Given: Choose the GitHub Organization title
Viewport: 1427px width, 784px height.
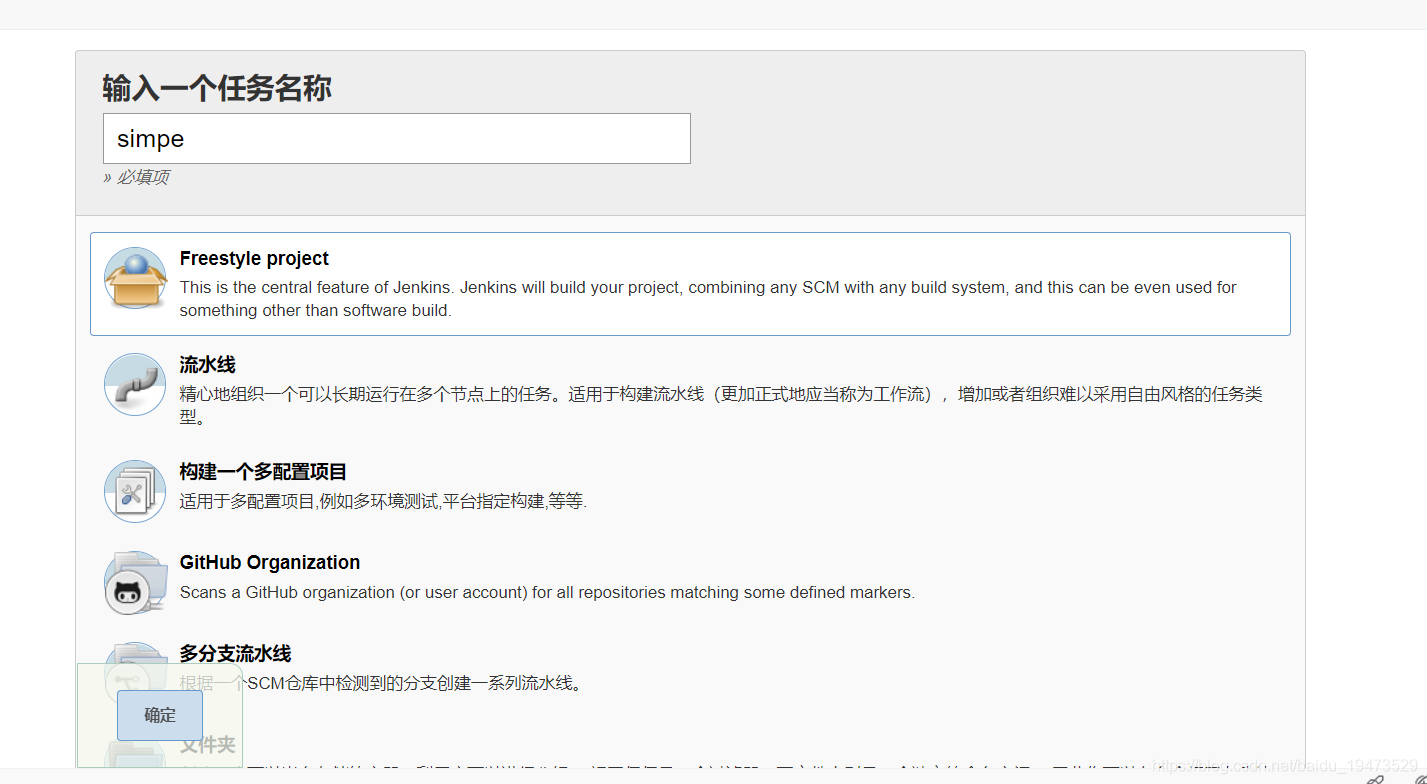Looking at the screenshot, I should 270,562.
